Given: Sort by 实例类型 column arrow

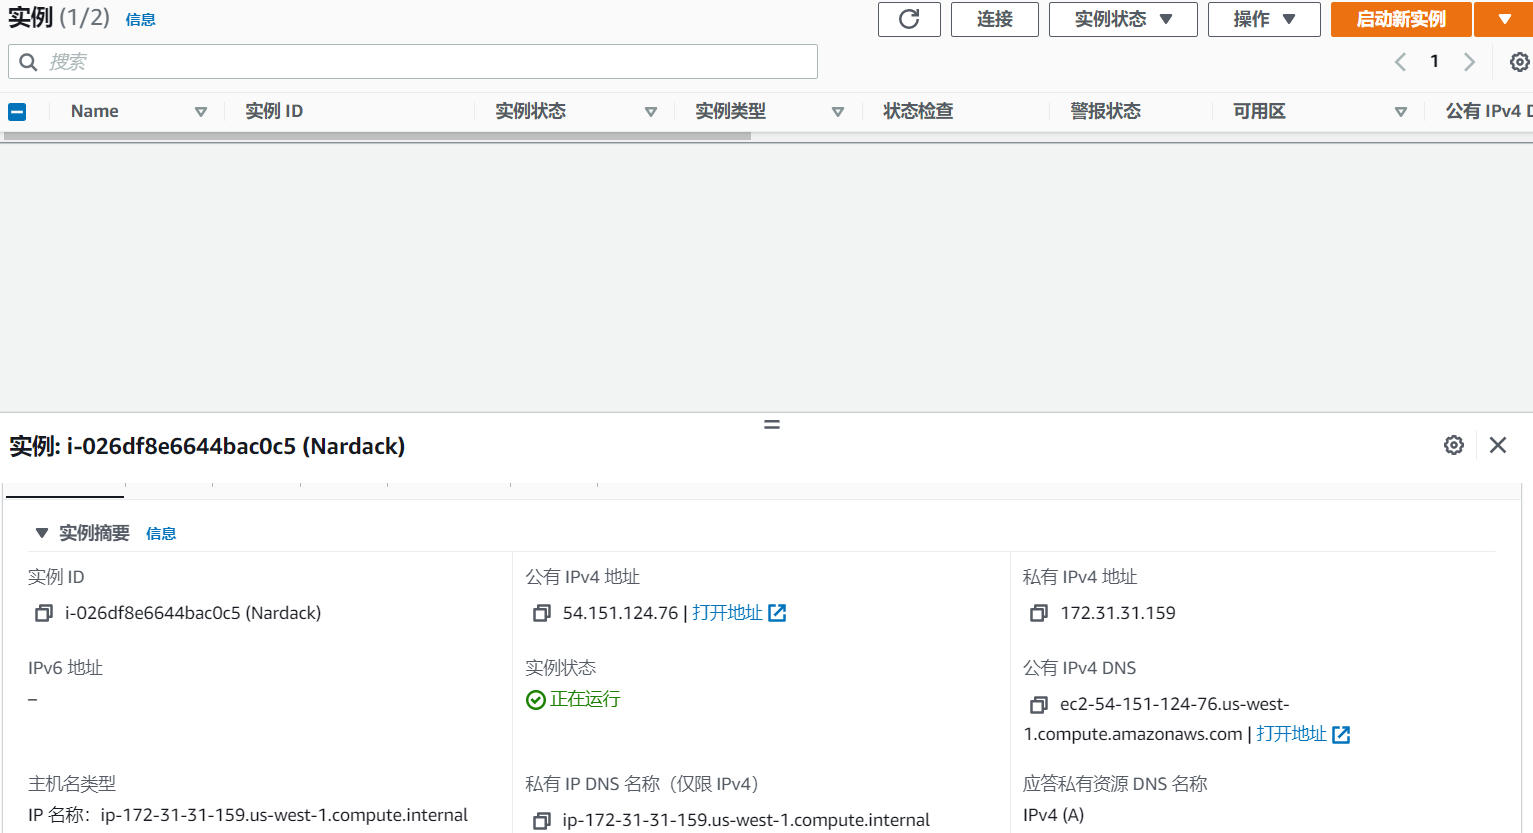Looking at the screenshot, I should point(838,112).
